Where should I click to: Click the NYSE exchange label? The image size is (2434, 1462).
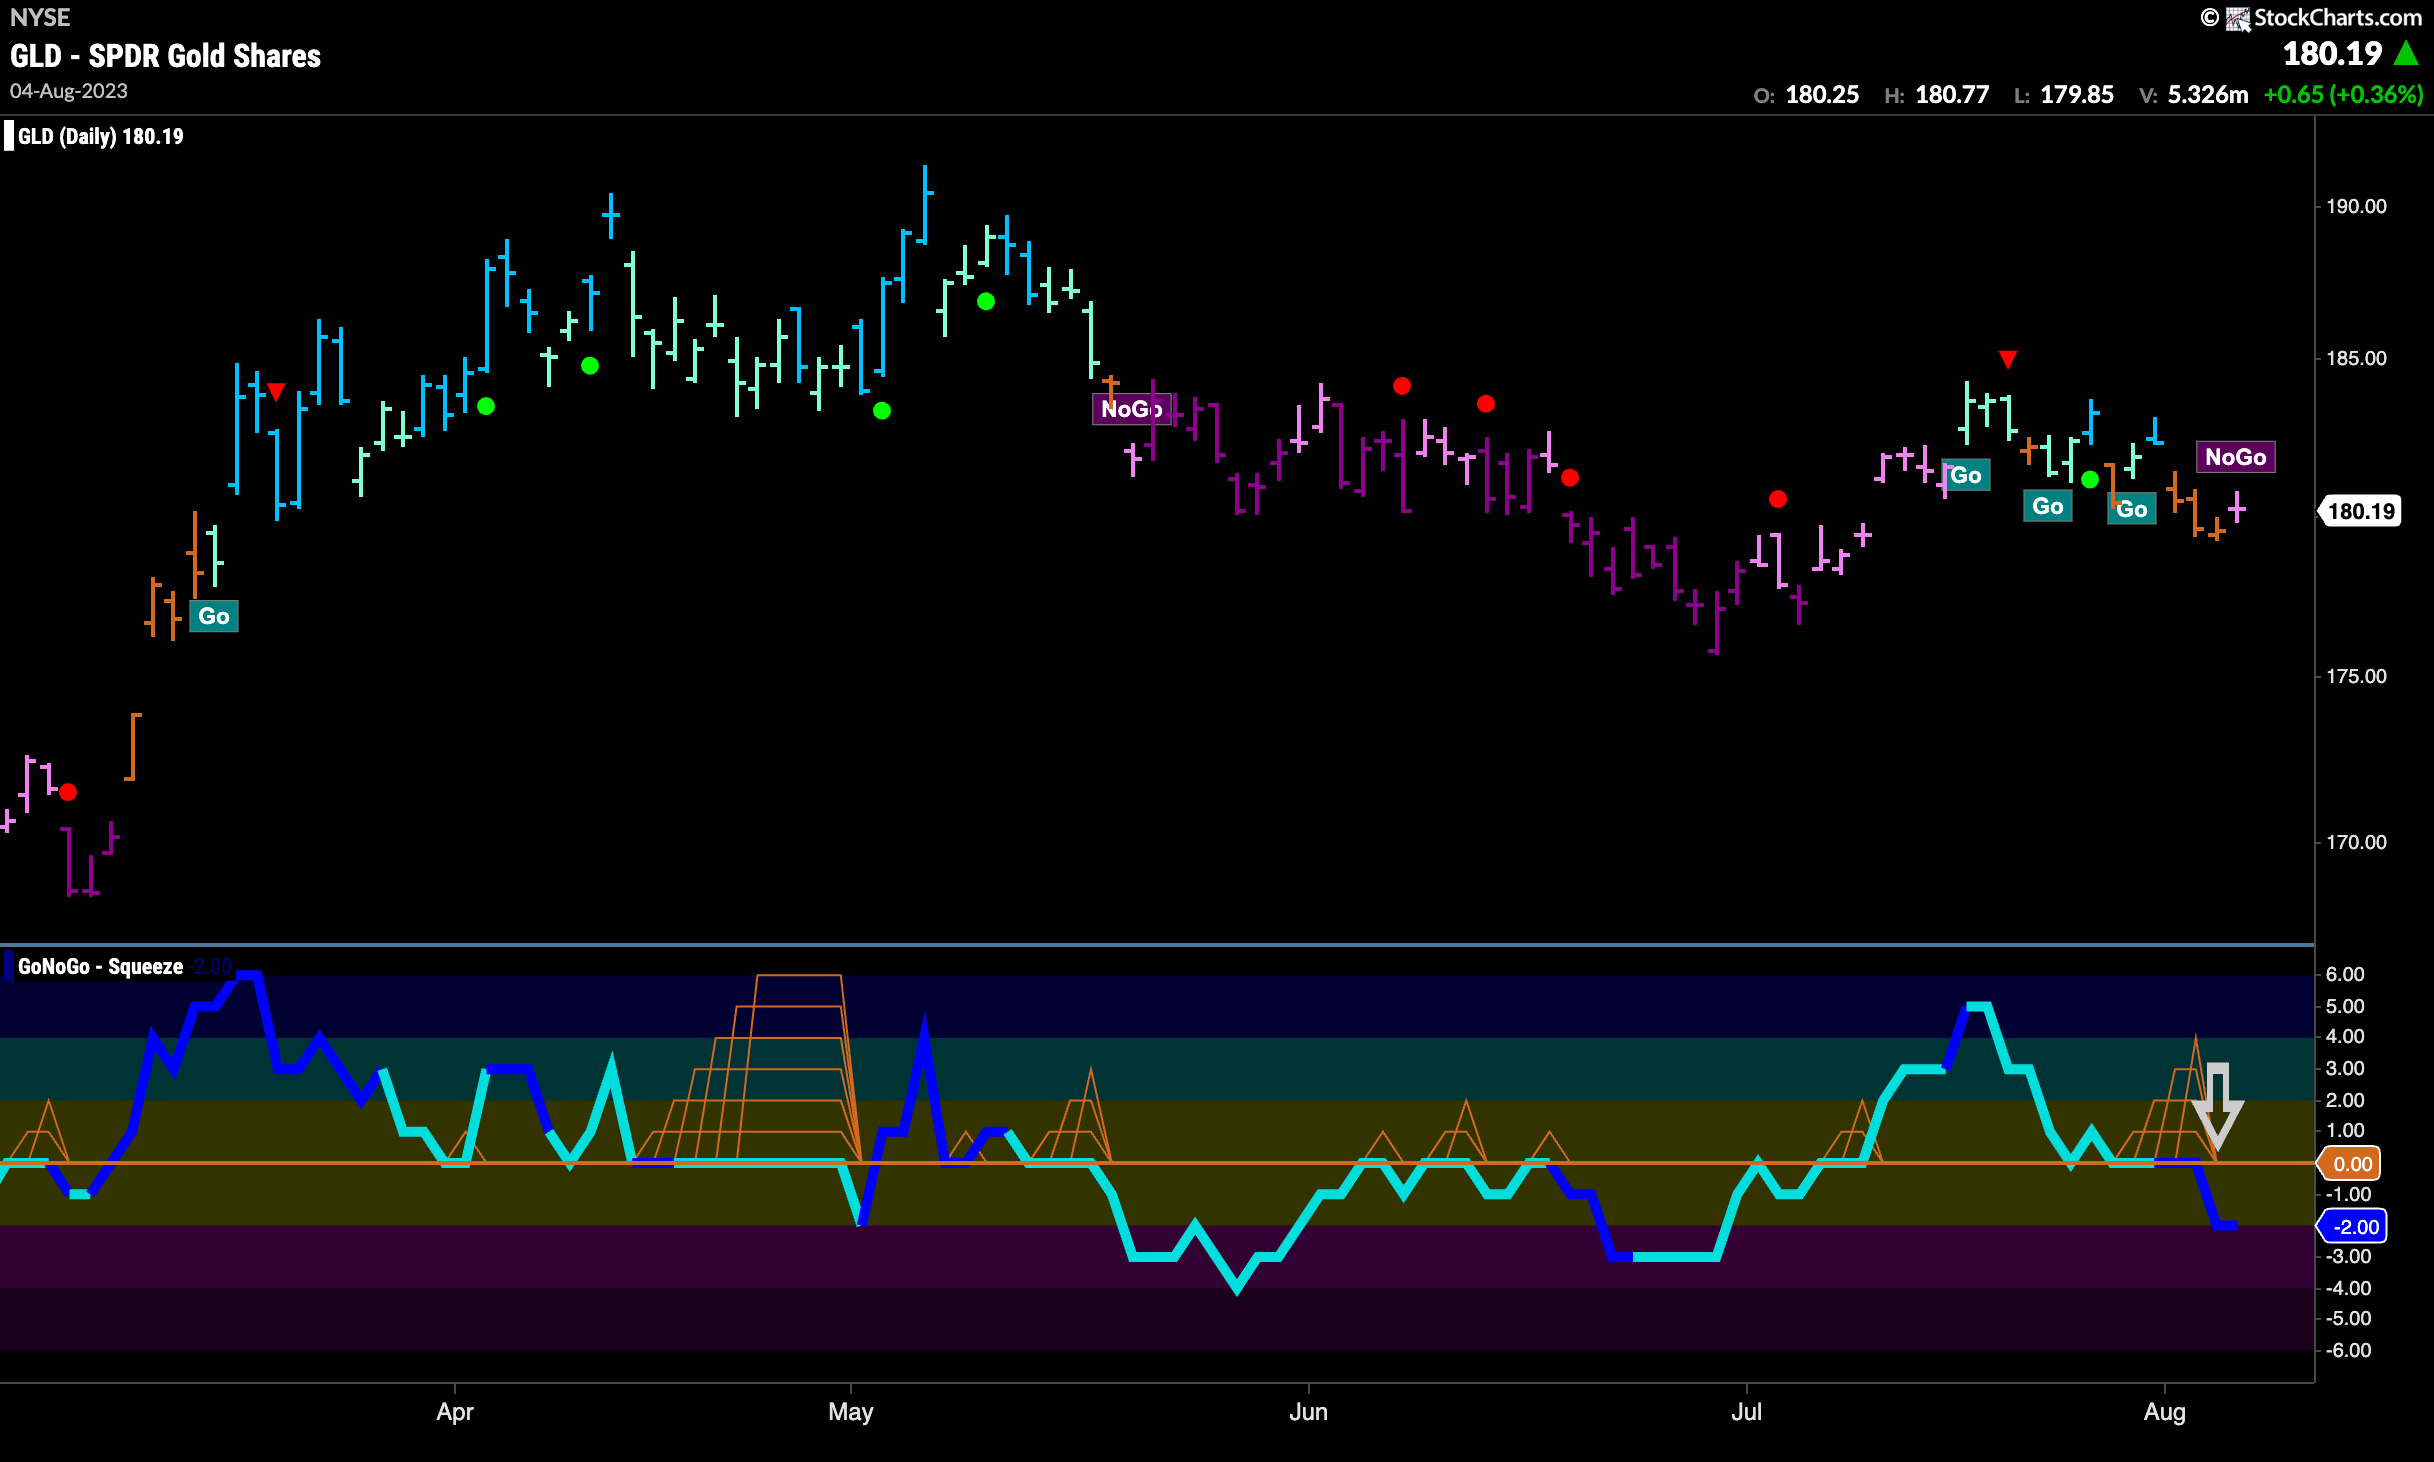[40, 18]
